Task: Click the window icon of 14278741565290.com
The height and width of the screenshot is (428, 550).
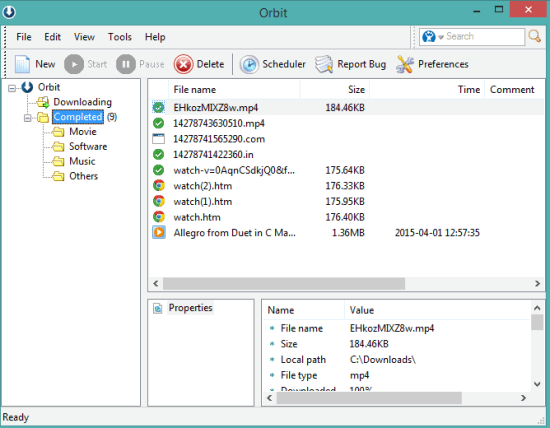Action: 159,139
